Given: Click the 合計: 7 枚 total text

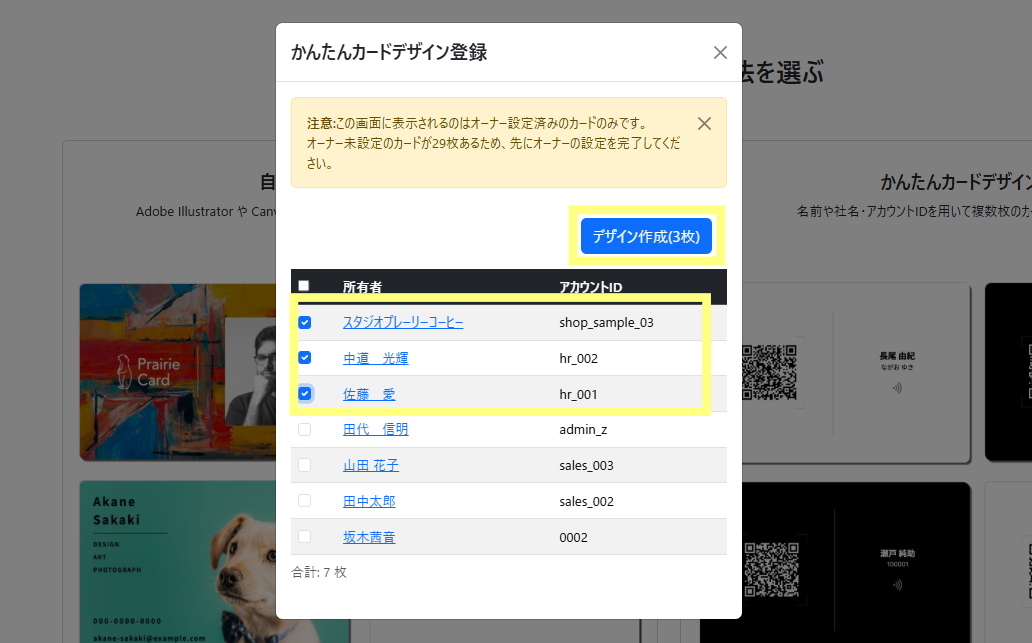Looking at the screenshot, I should click(x=319, y=572).
